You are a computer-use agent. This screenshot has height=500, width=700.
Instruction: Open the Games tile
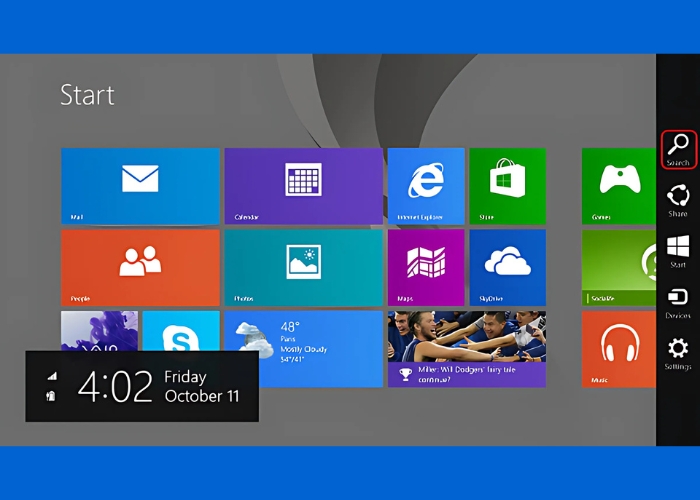pyautogui.click(x=619, y=185)
